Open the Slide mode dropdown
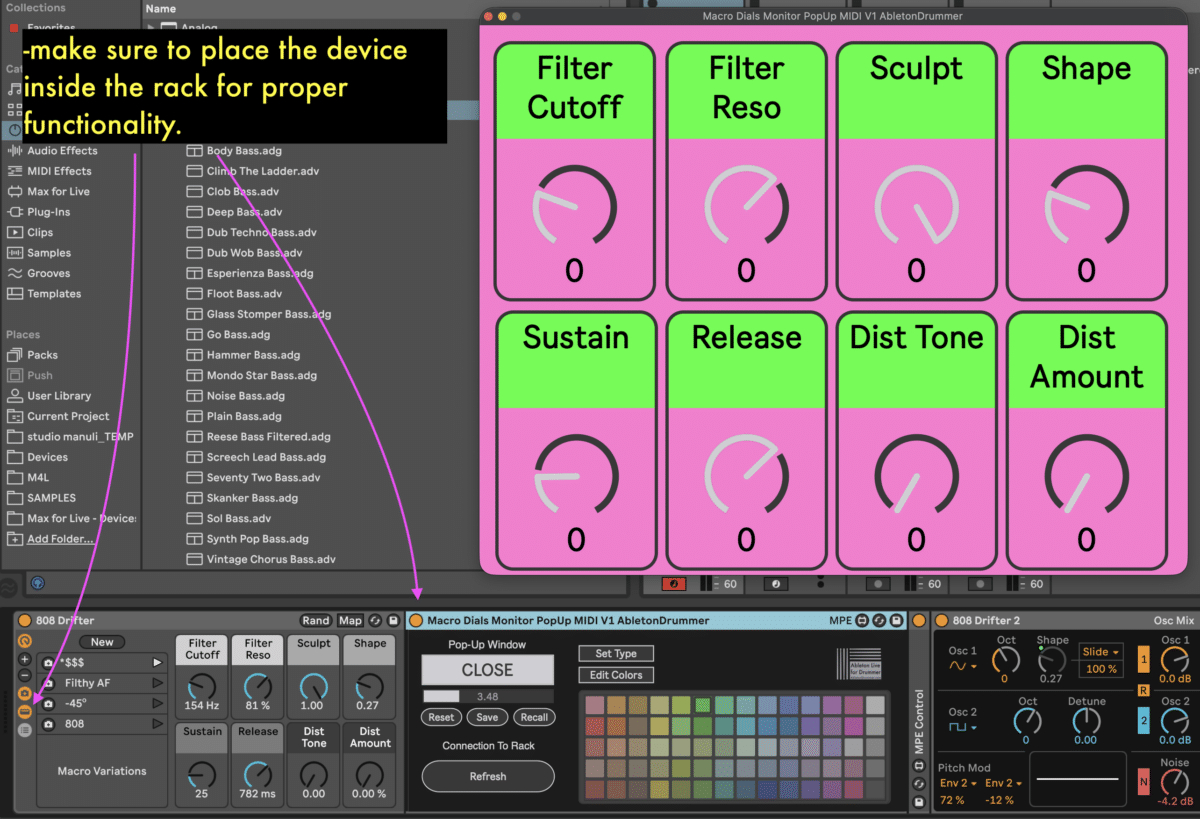The height and width of the screenshot is (819, 1200). pyautogui.click(x=1100, y=652)
